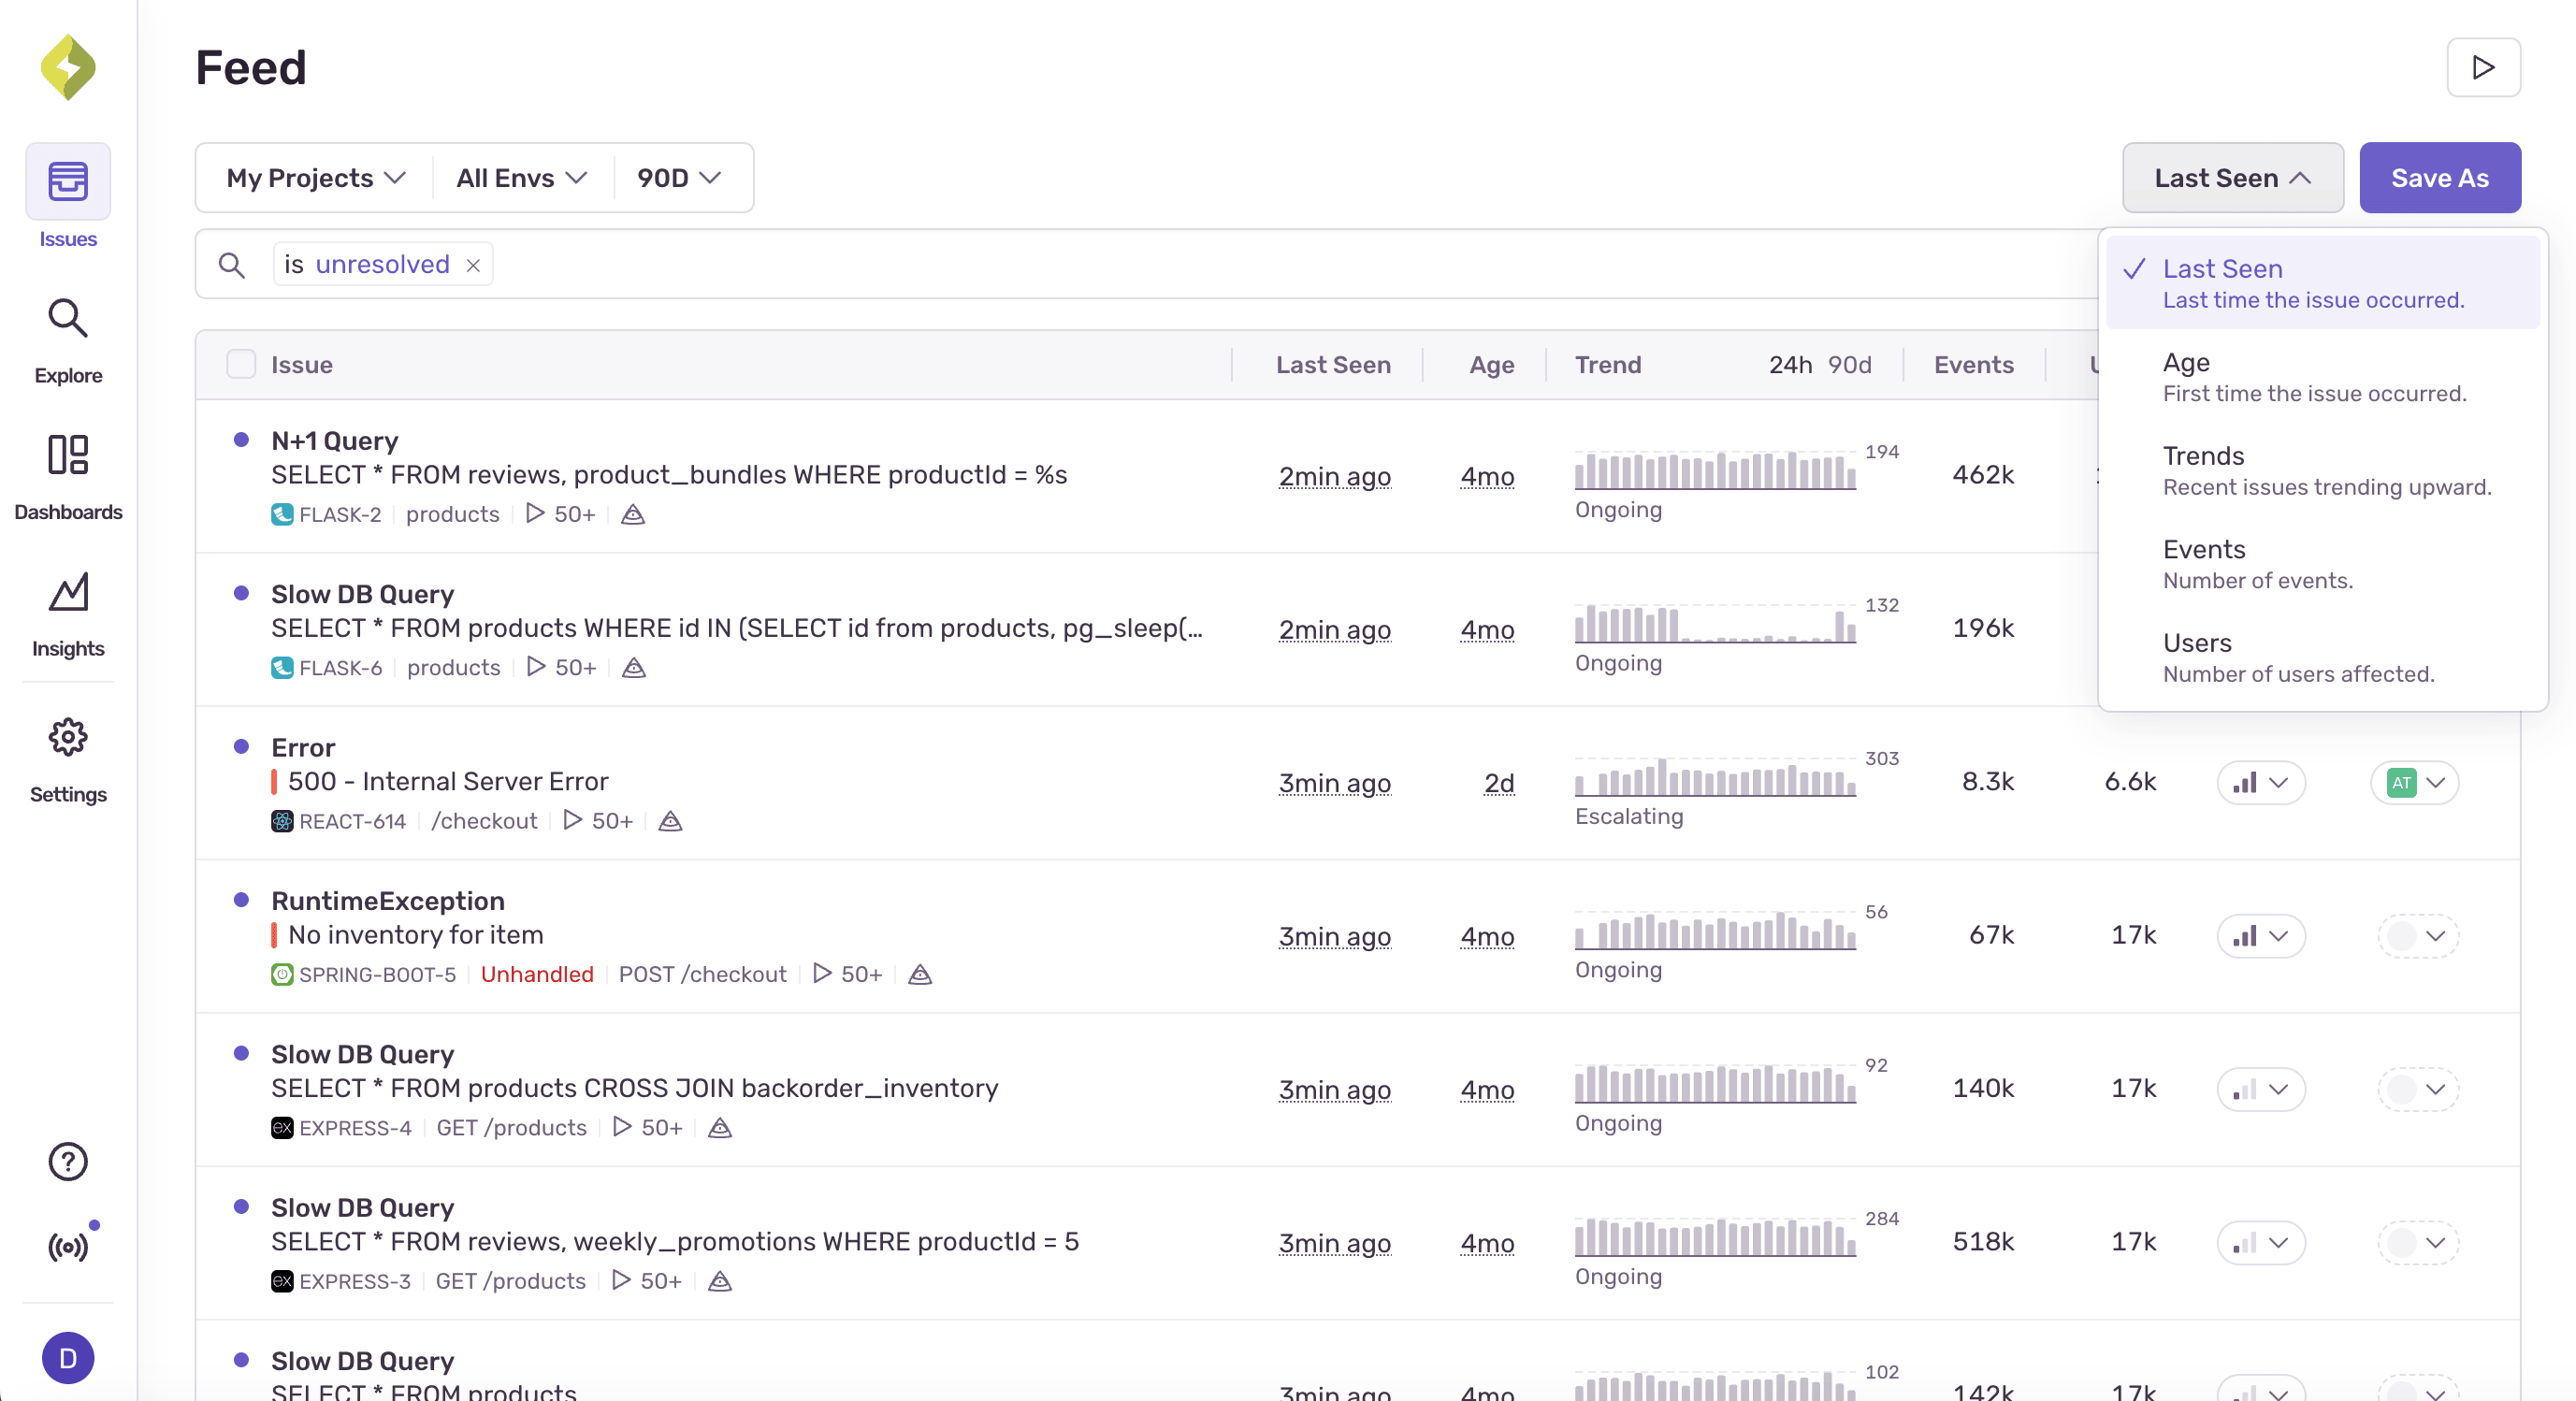Open the broadcast notifications icon
The height and width of the screenshot is (1401, 2576).
click(x=67, y=1245)
